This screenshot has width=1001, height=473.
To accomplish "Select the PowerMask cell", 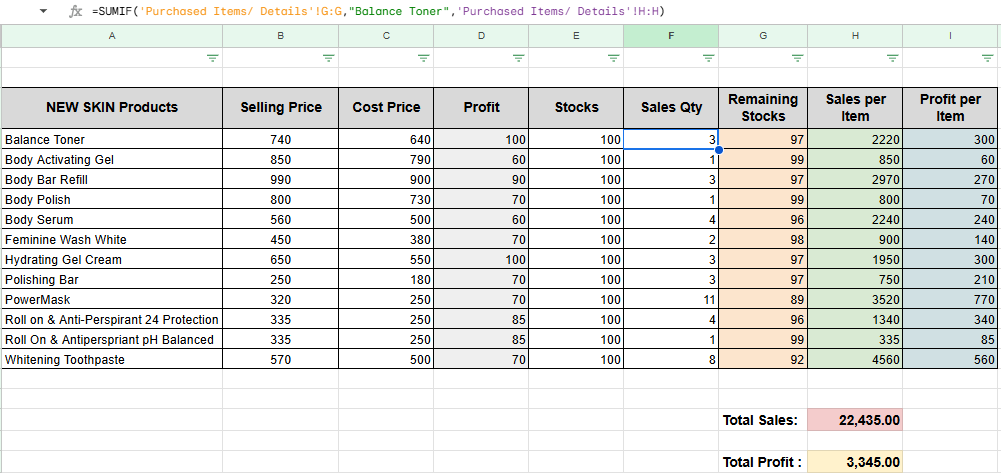I will (112, 299).
